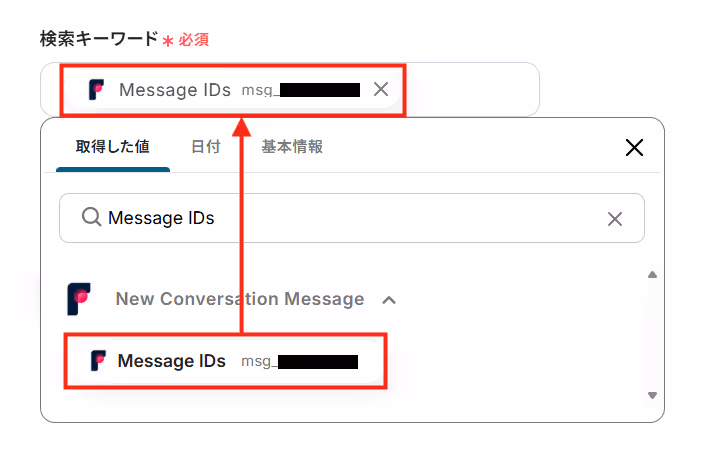Click the Message IDs chip label in the keyword field
The height and width of the screenshot is (453, 704).
[x=175, y=90]
